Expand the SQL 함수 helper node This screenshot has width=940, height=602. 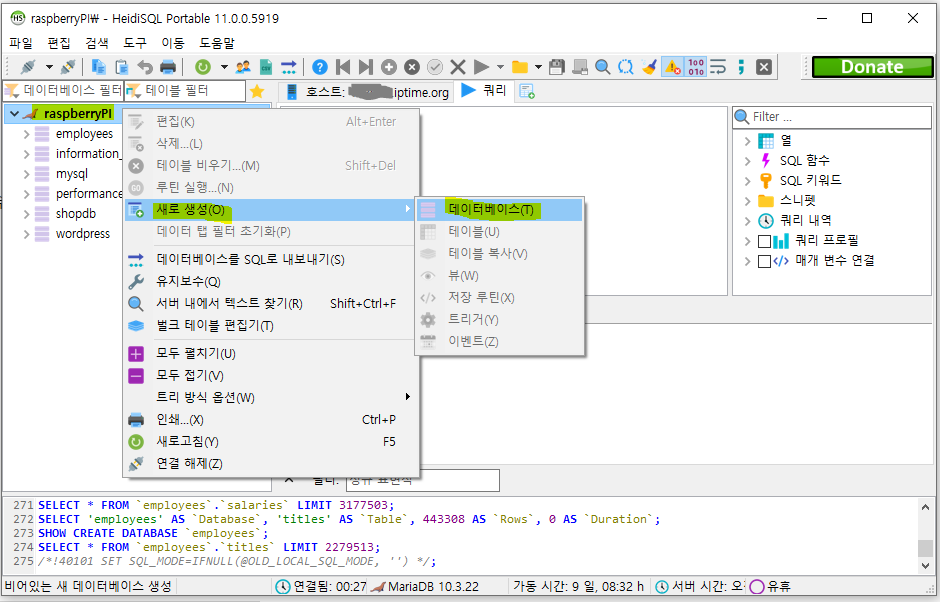[748, 161]
